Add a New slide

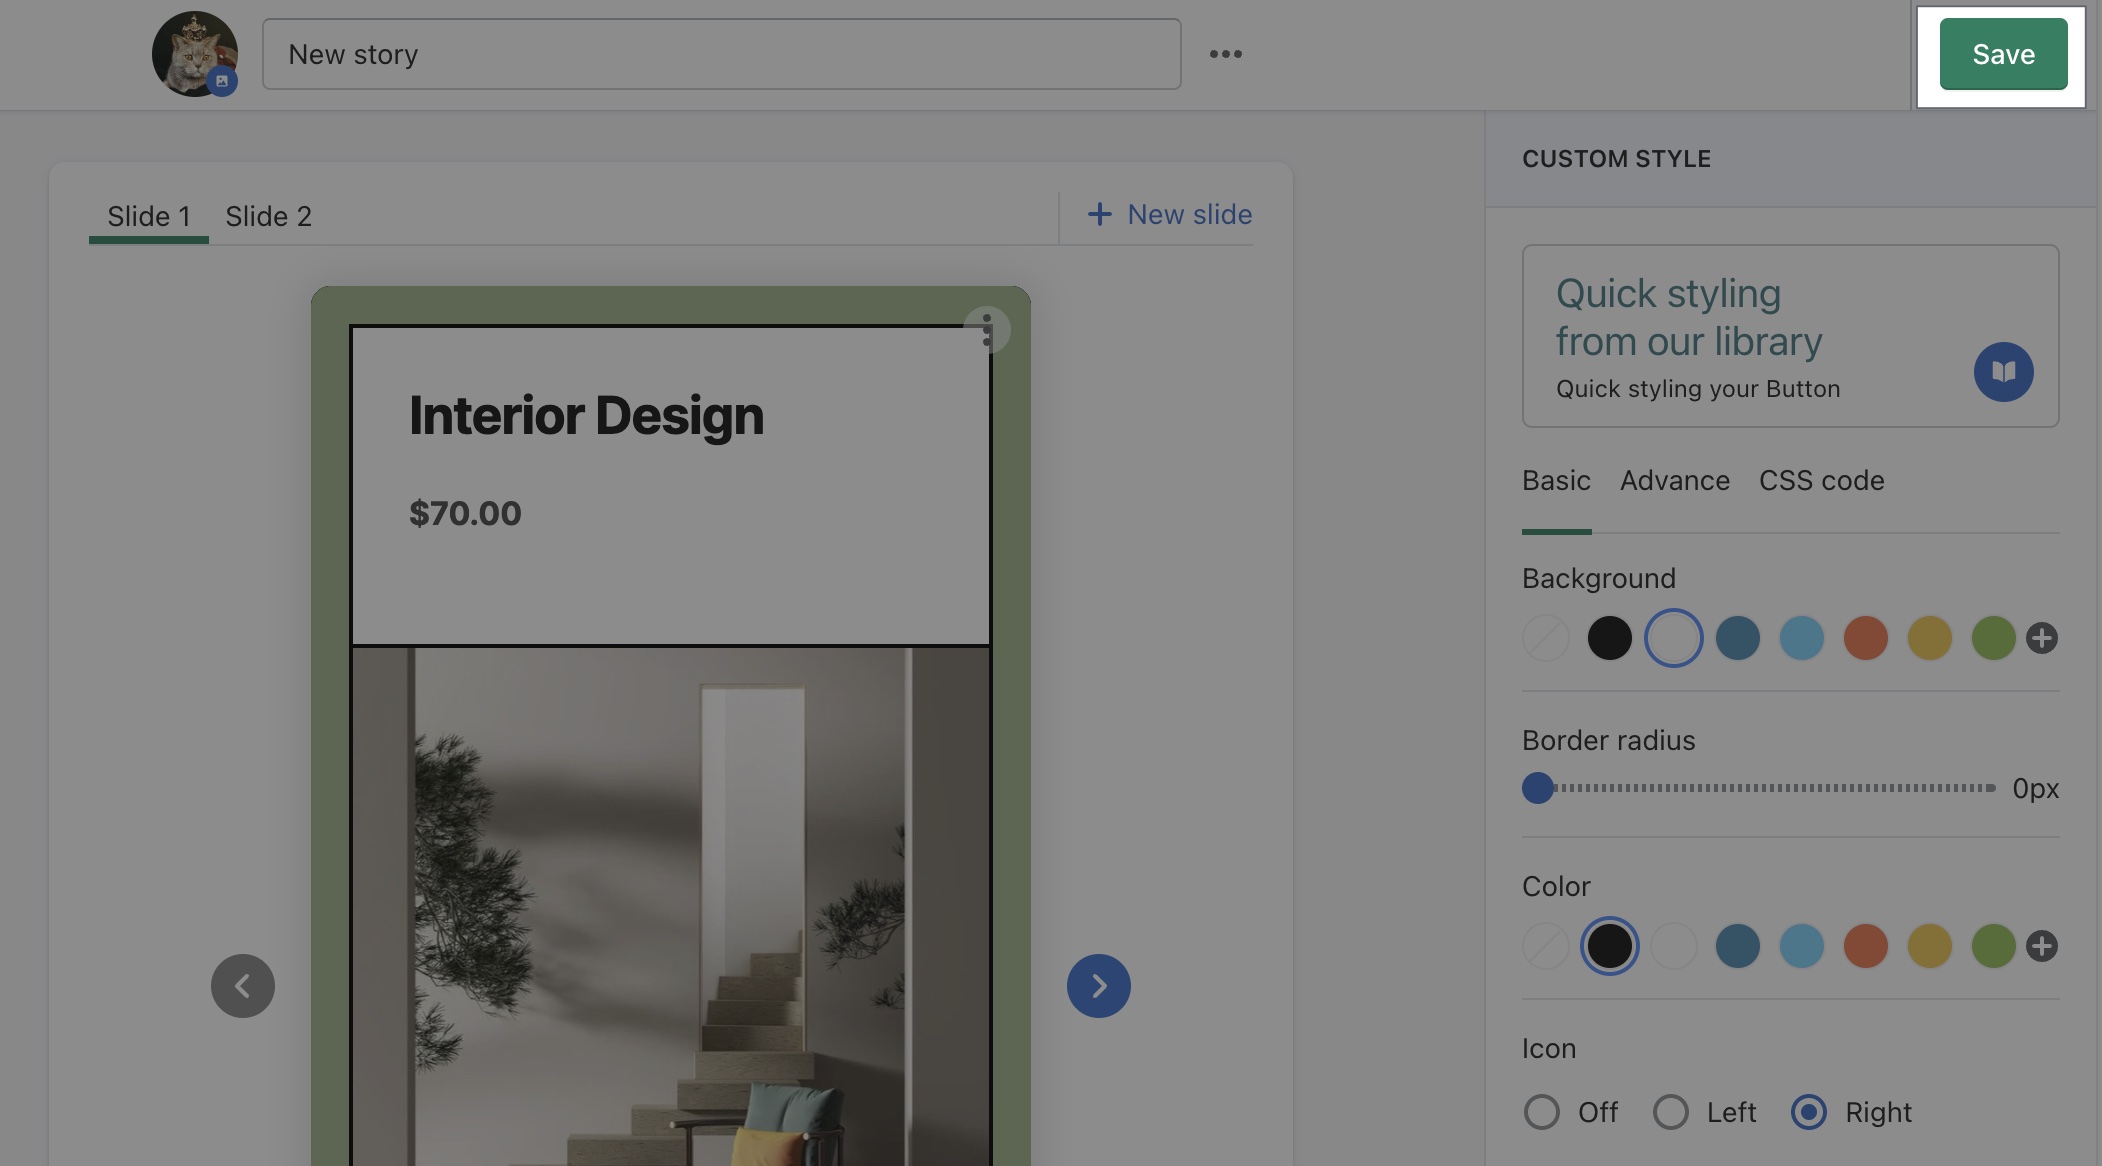pyautogui.click(x=1170, y=214)
